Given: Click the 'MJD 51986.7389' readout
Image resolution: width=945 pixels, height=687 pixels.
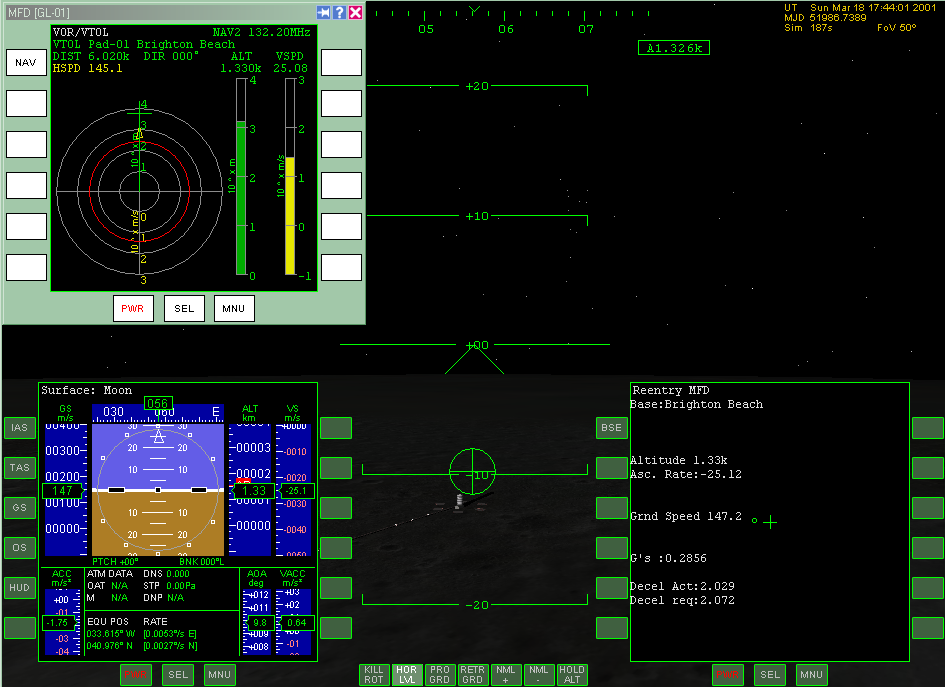Looking at the screenshot, I should point(825,18).
